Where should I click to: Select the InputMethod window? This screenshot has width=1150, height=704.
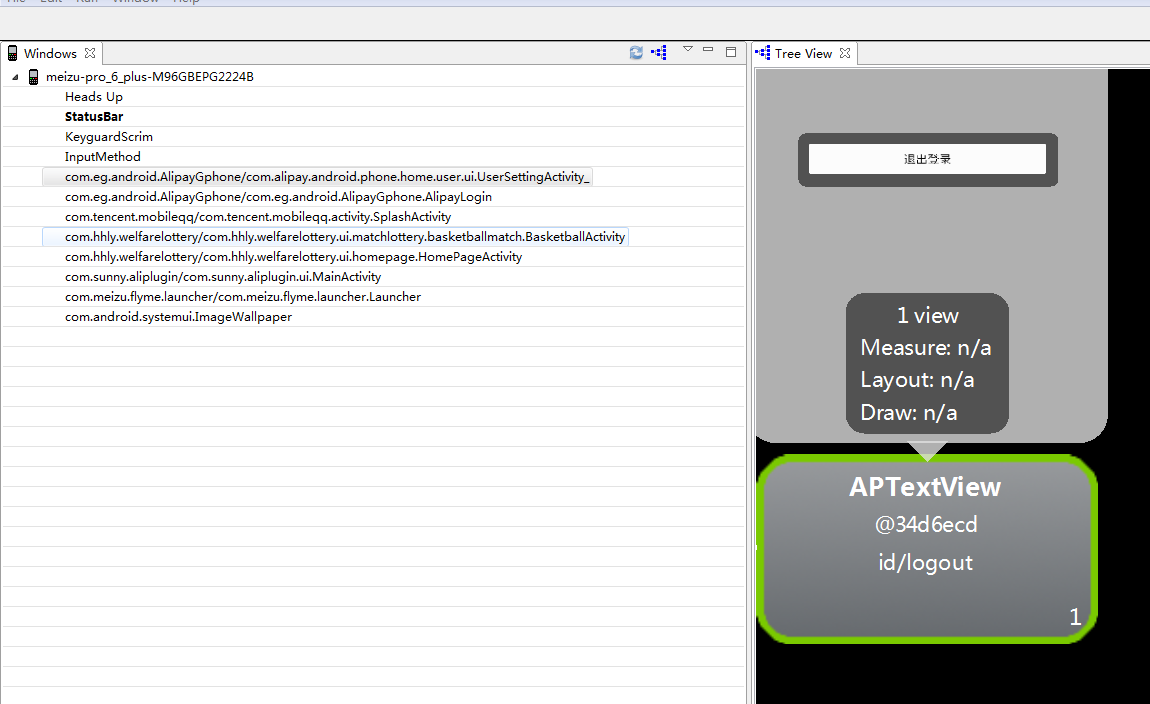103,157
